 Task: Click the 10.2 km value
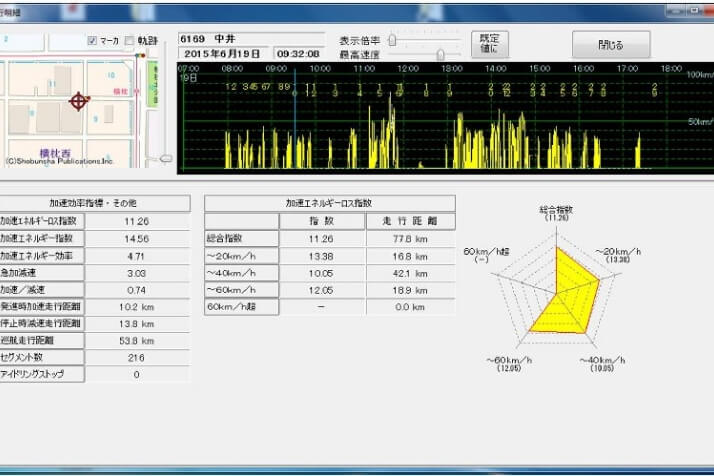[137, 307]
